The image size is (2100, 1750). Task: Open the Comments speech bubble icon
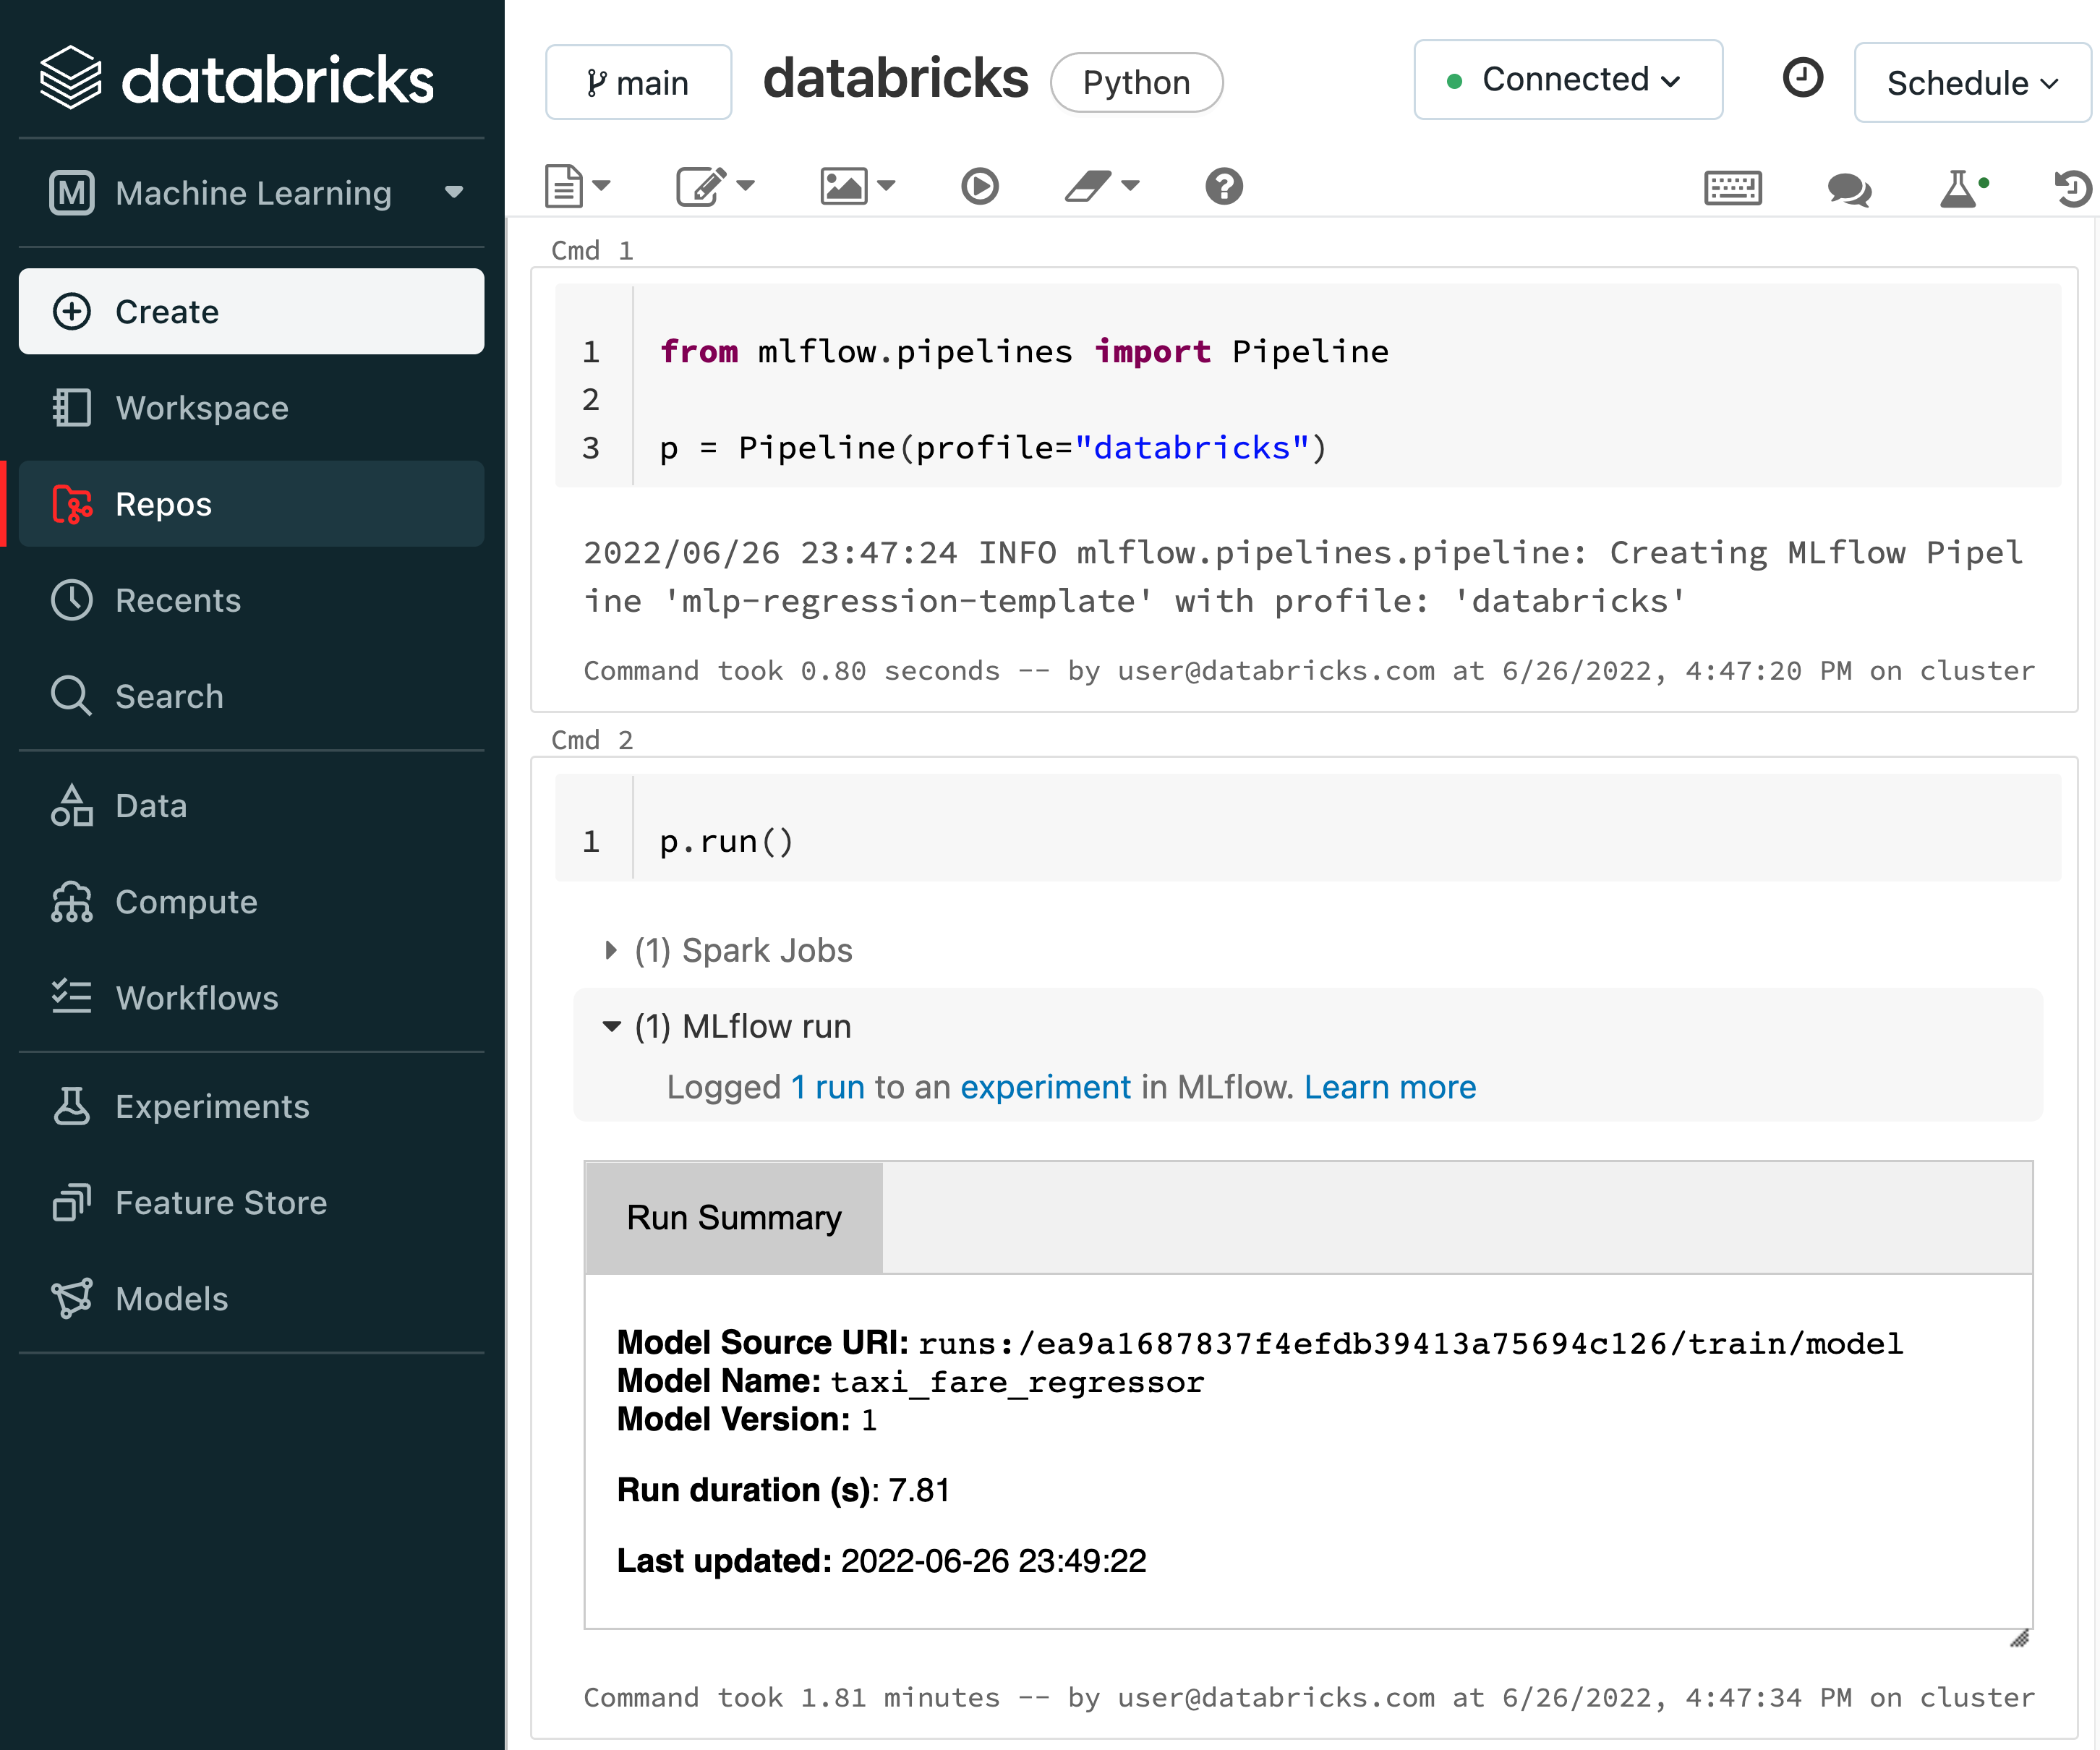pyautogui.click(x=1849, y=189)
